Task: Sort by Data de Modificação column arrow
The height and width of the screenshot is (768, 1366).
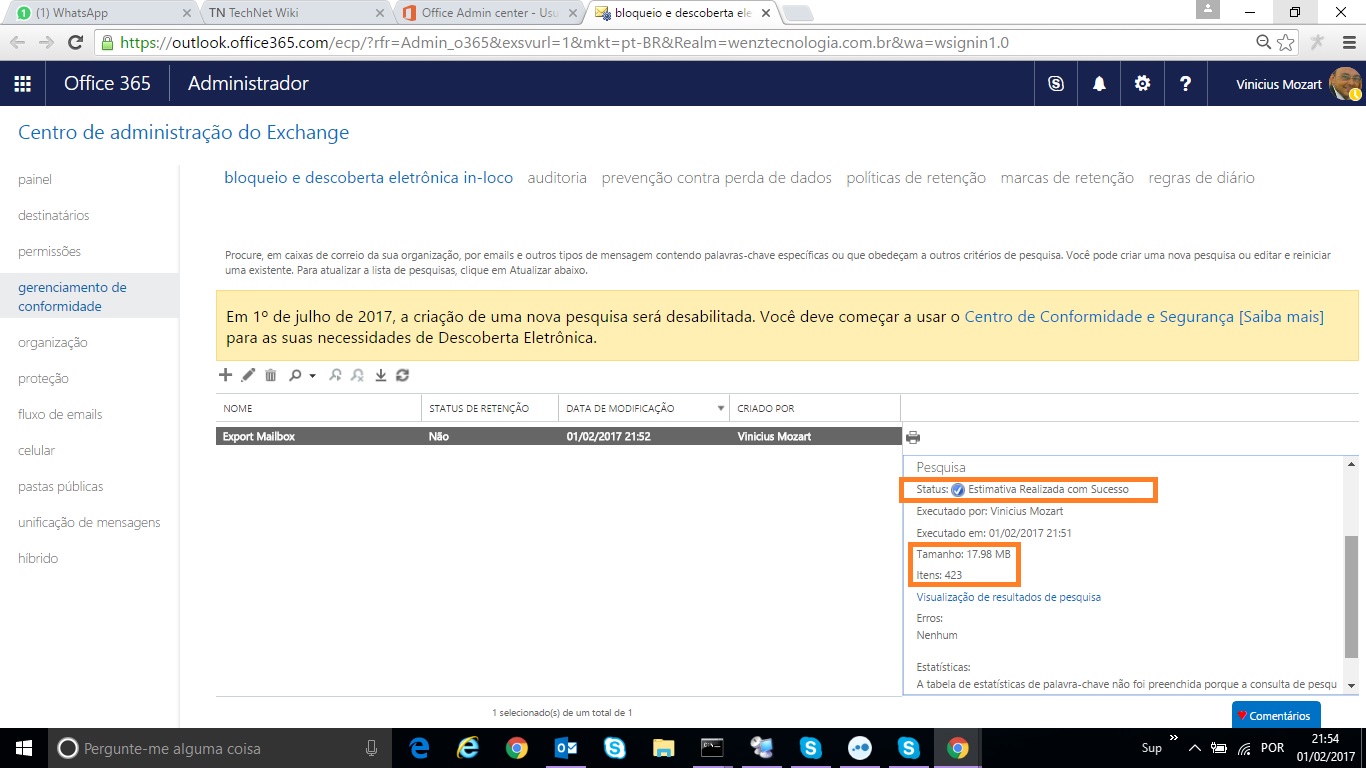Action: point(721,409)
